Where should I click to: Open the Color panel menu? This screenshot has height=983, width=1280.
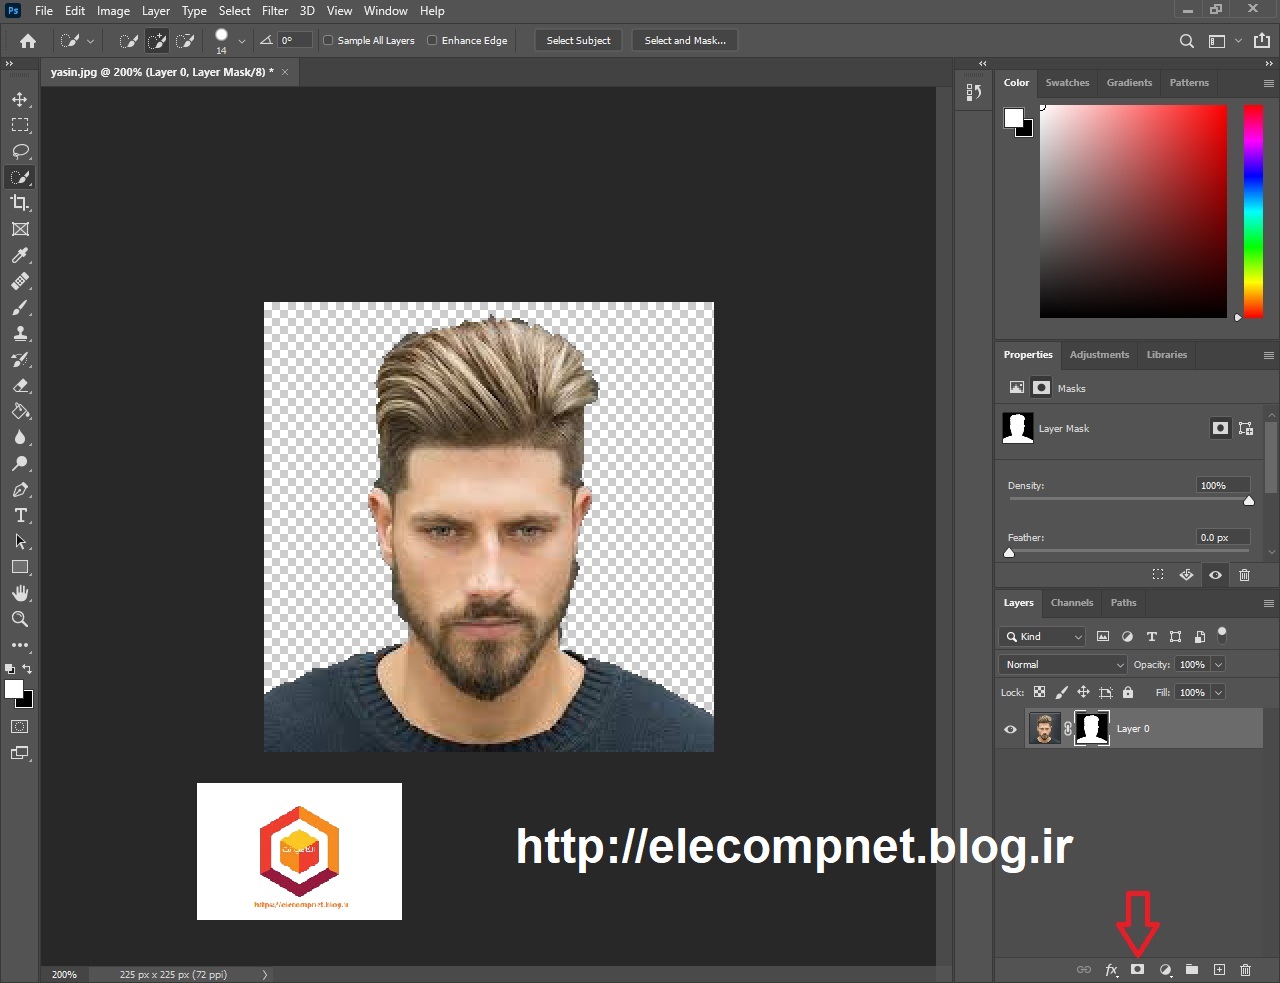(x=1268, y=83)
